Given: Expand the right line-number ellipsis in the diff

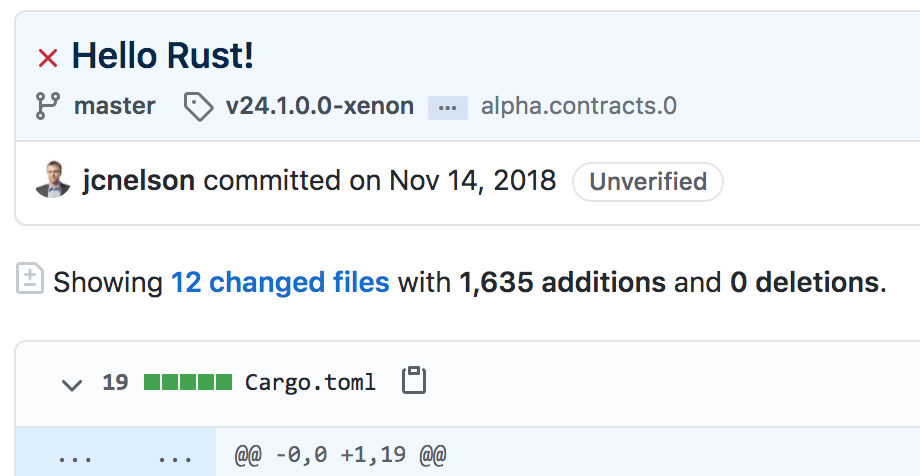Looking at the screenshot, I should 175,455.
